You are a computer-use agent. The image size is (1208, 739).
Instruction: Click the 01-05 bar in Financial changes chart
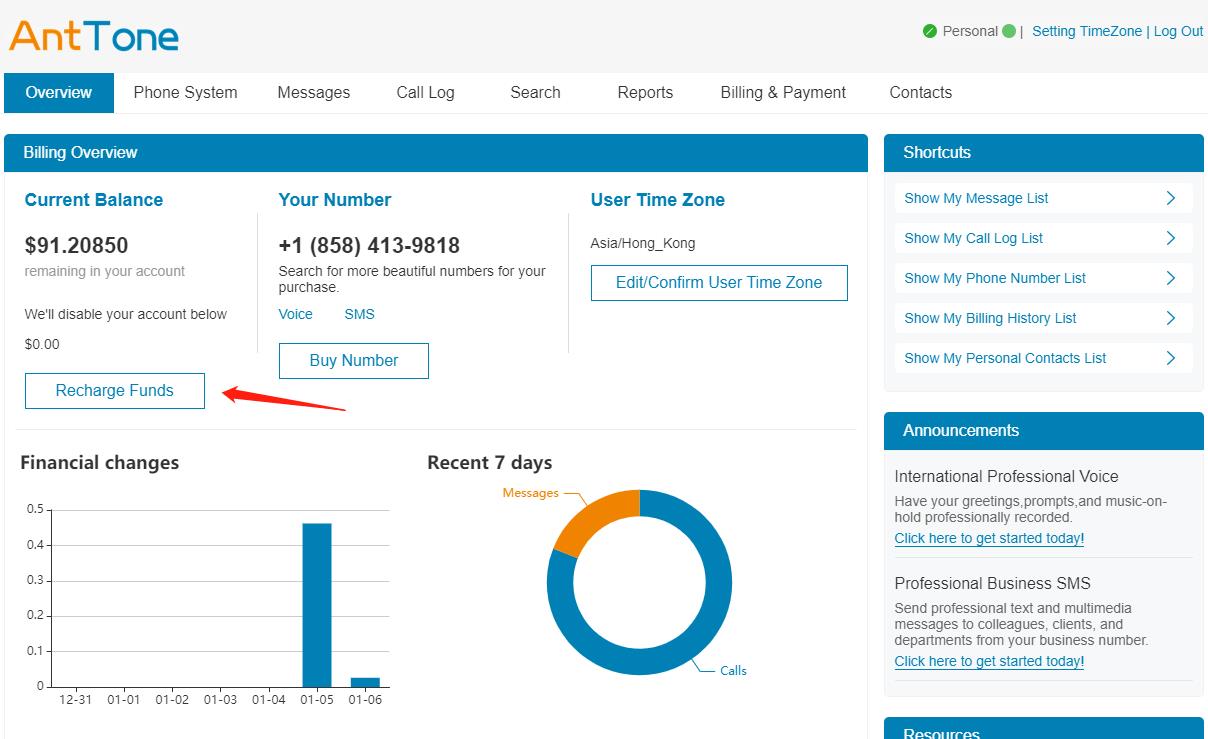(x=317, y=604)
